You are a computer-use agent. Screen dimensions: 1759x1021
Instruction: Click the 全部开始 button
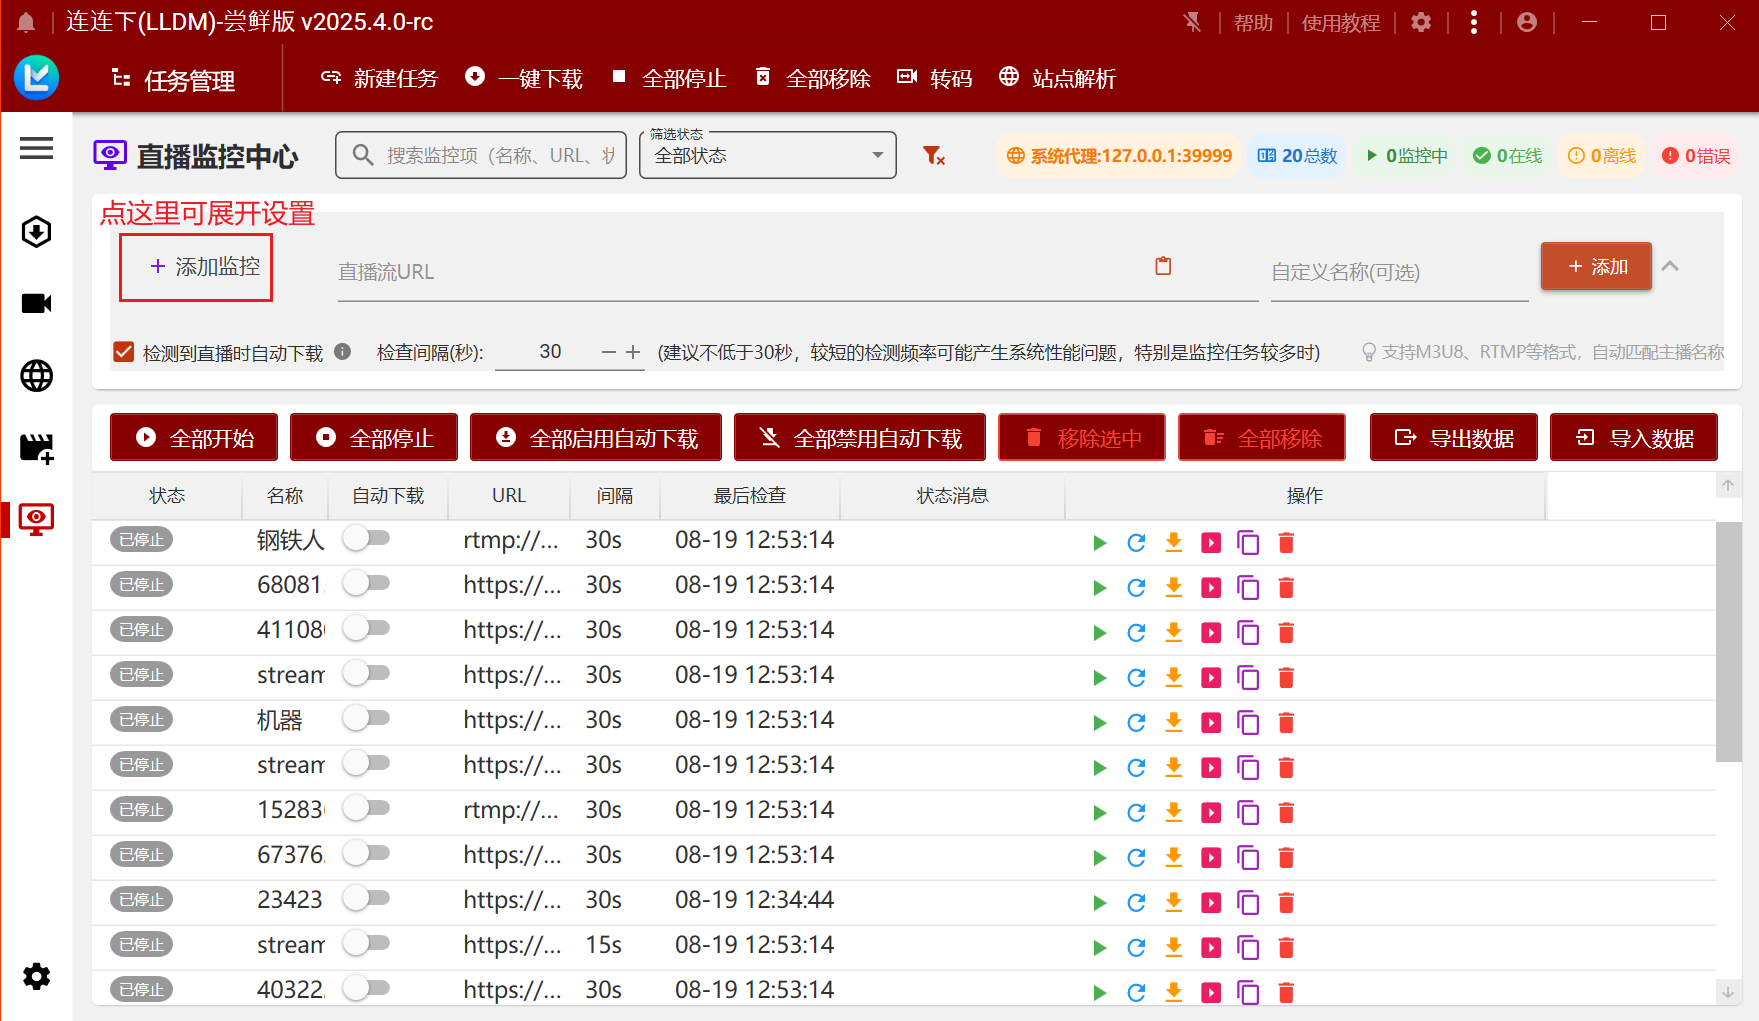[194, 438]
